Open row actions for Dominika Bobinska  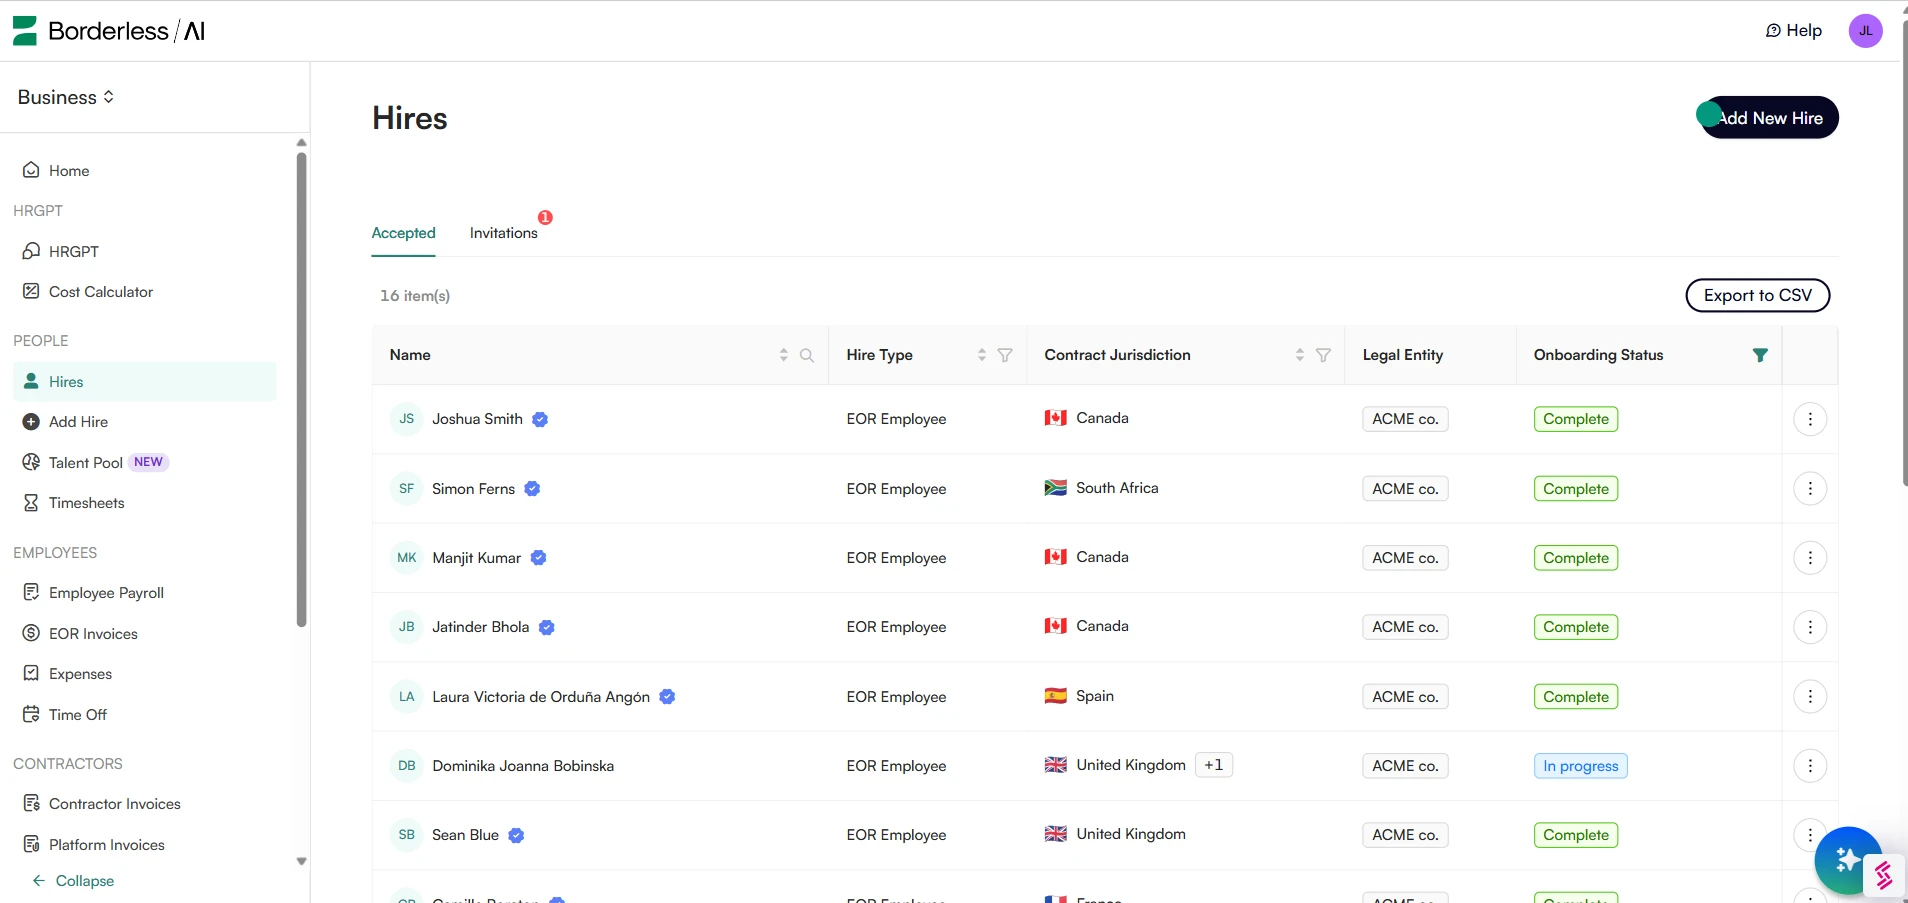[x=1810, y=766]
